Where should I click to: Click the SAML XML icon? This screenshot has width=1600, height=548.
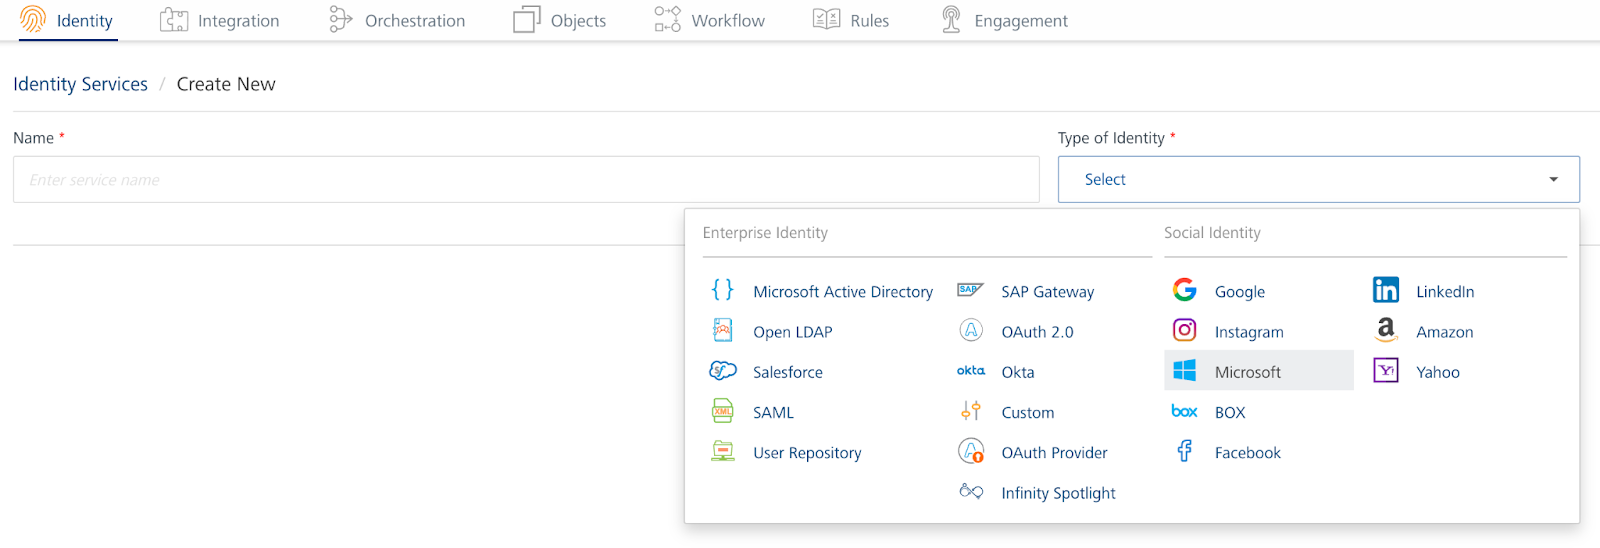click(723, 411)
